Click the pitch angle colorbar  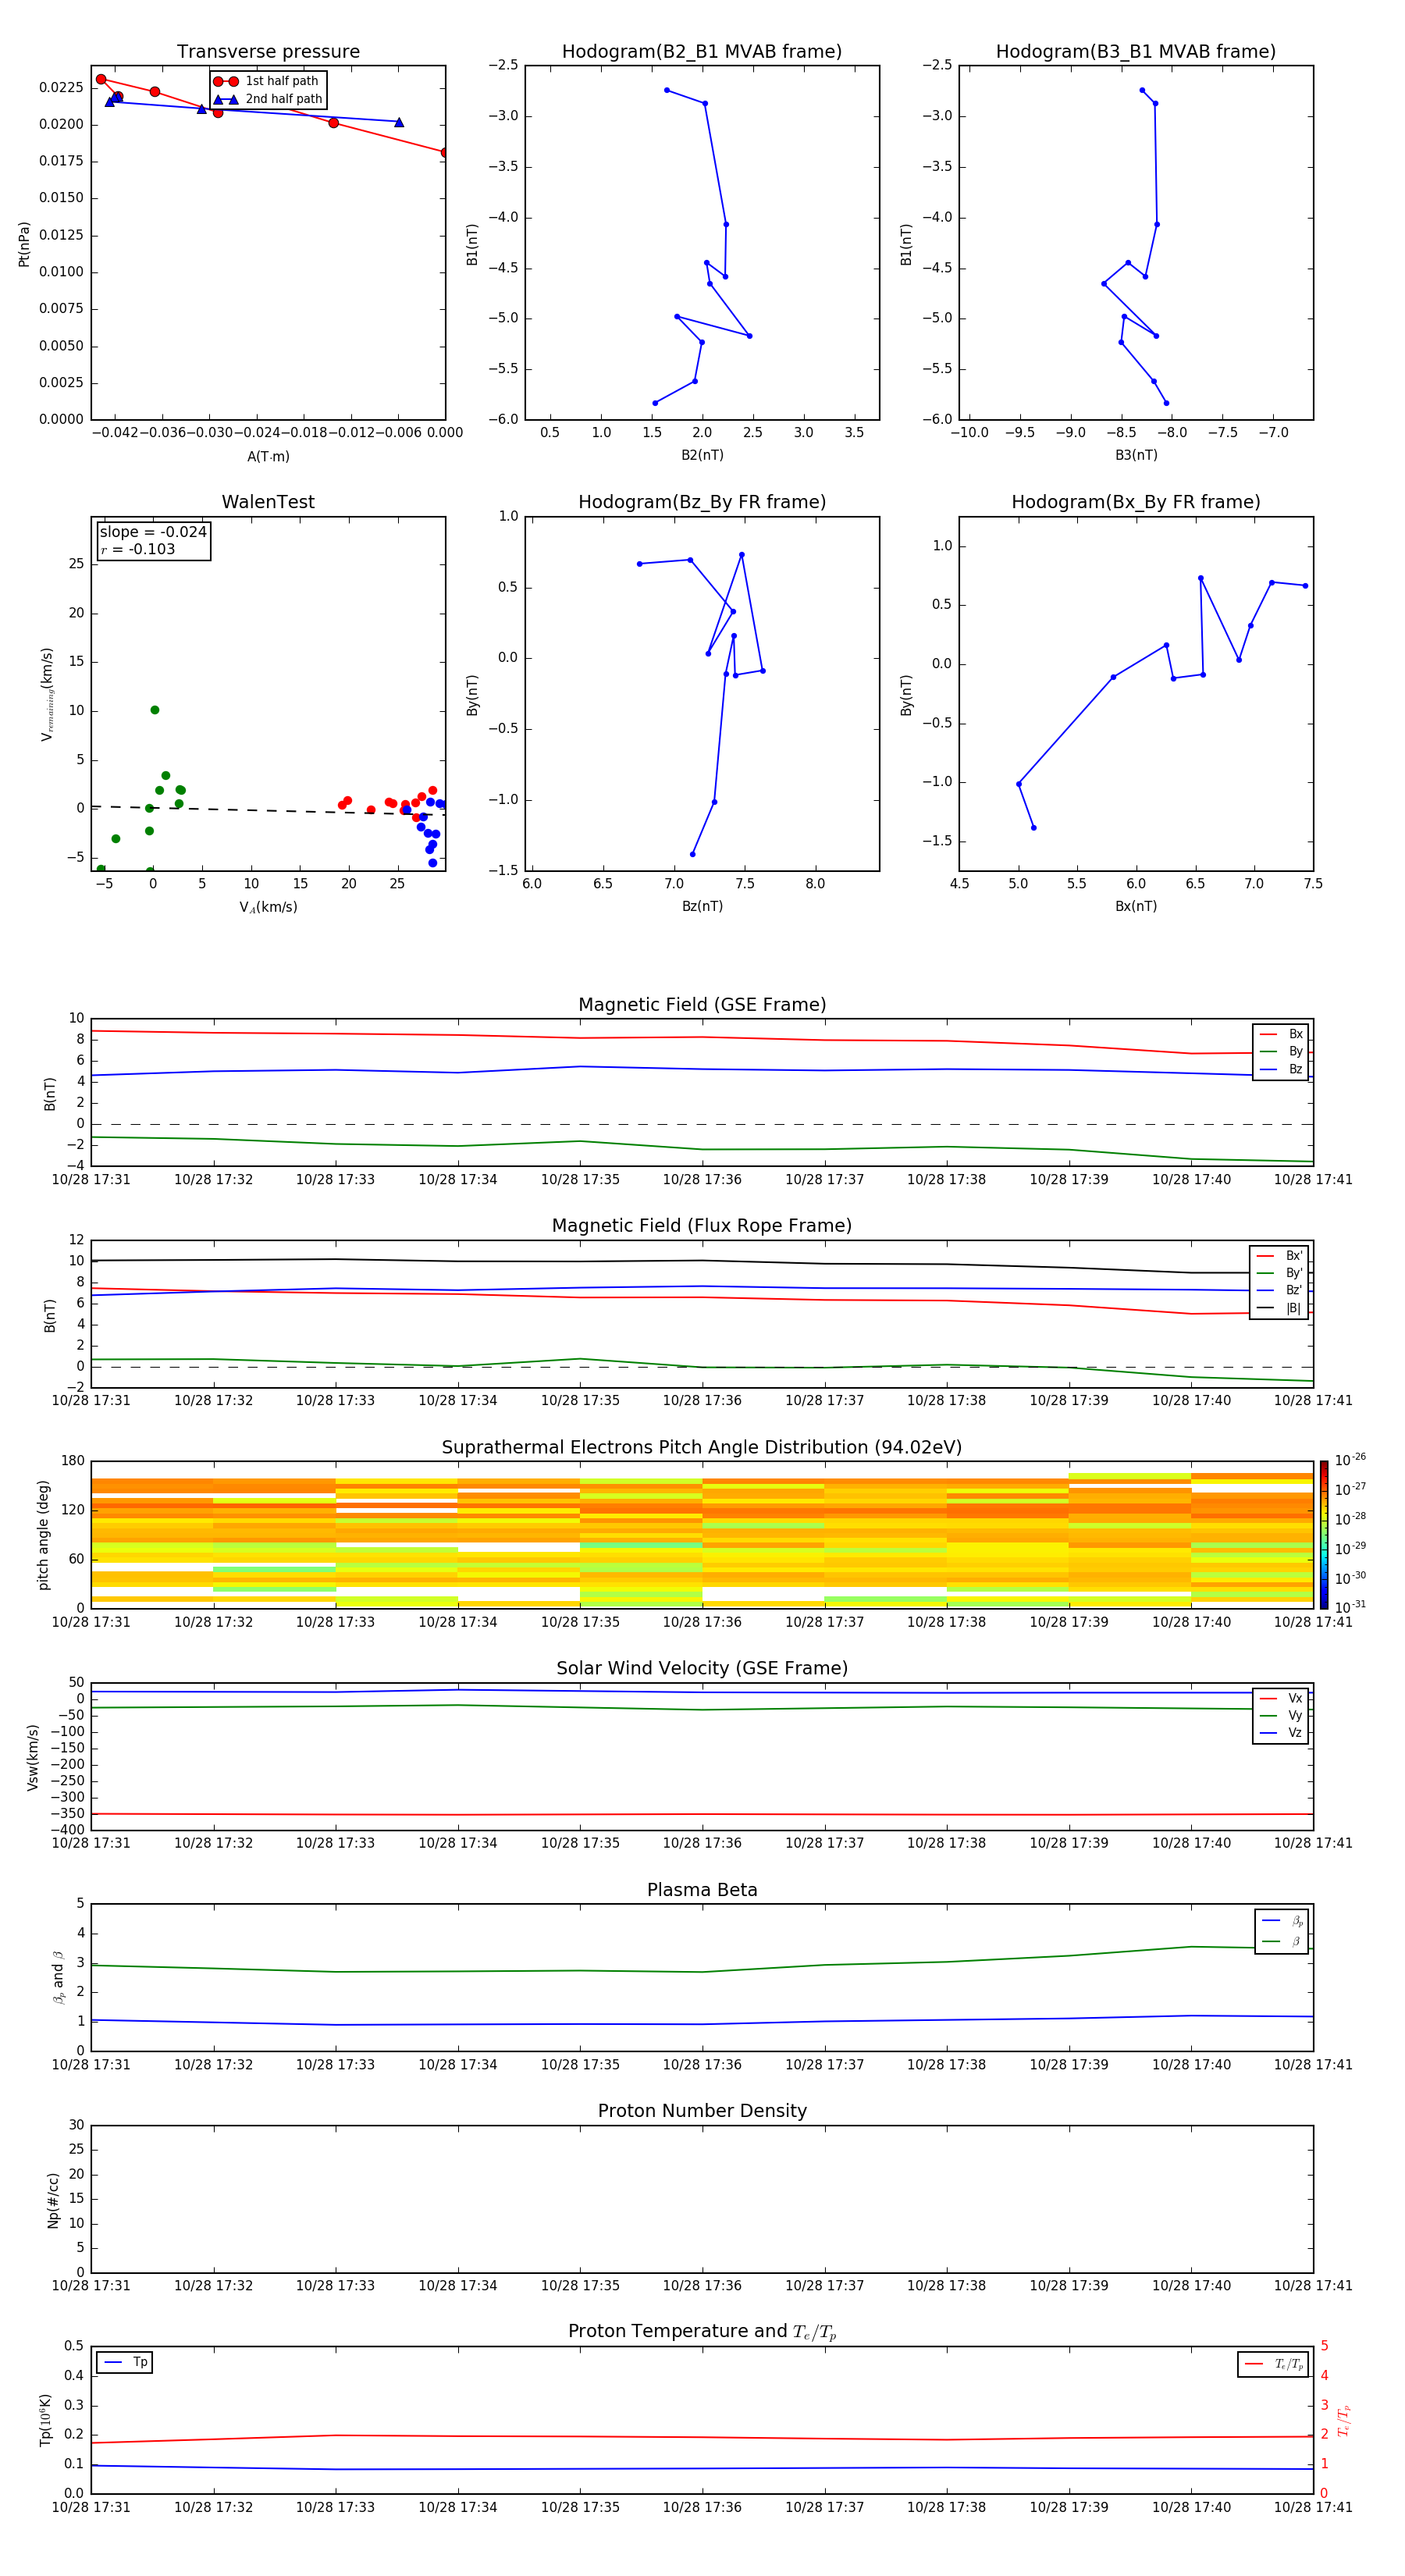(x=1324, y=1535)
